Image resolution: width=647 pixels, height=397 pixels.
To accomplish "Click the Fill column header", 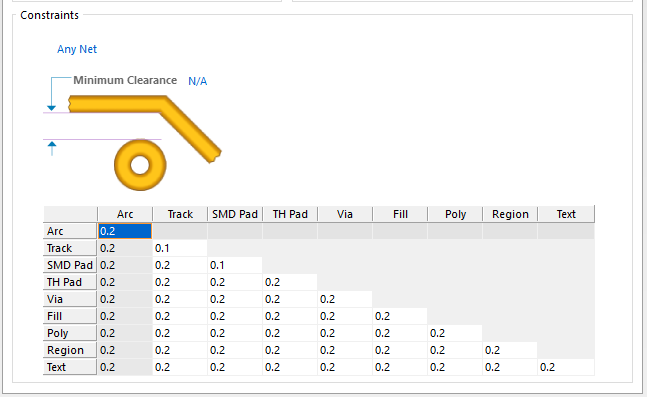I will [x=400, y=214].
